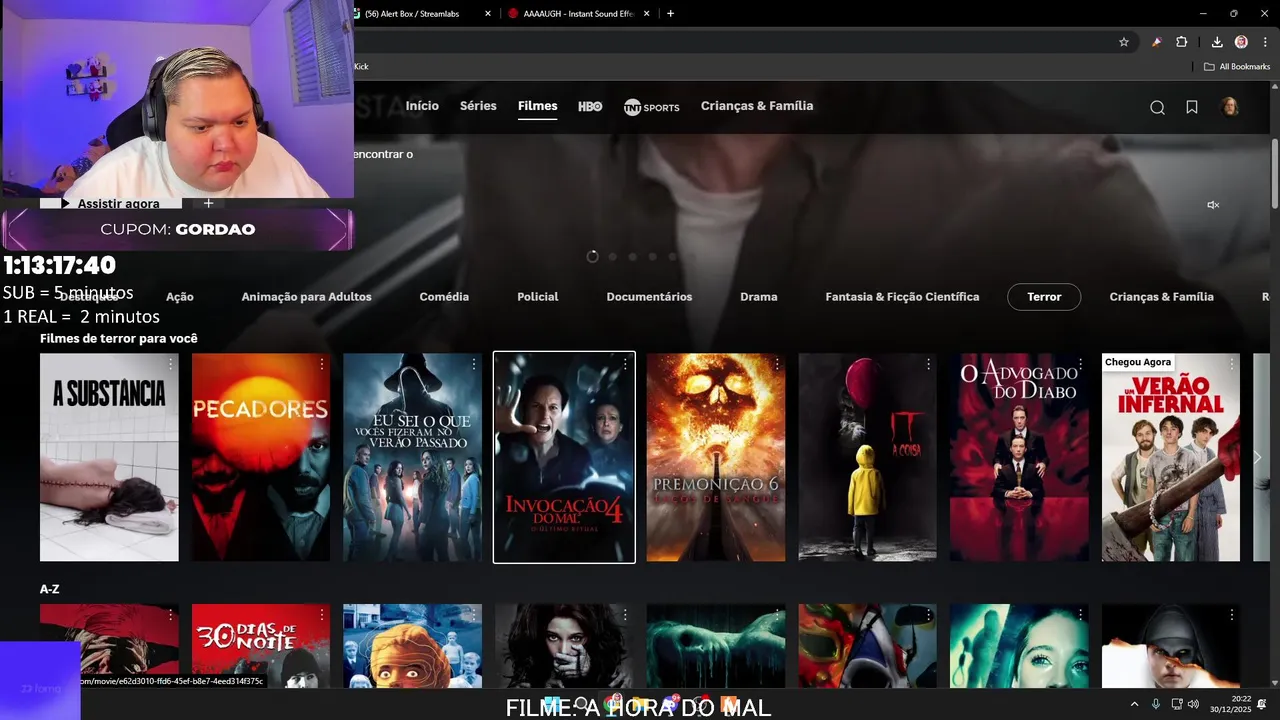Close the AAAAUGH Instant Sound Effect tab
The height and width of the screenshot is (720, 1280).
point(647,13)
